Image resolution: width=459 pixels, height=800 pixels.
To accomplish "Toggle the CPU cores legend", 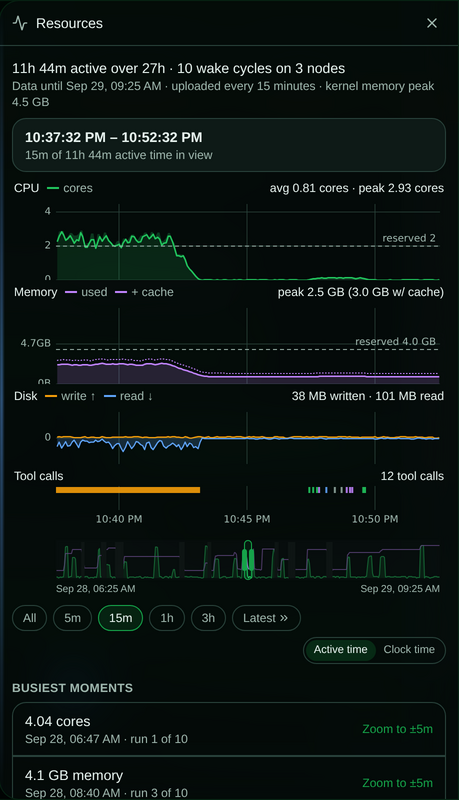I will (x=70, y=188).
